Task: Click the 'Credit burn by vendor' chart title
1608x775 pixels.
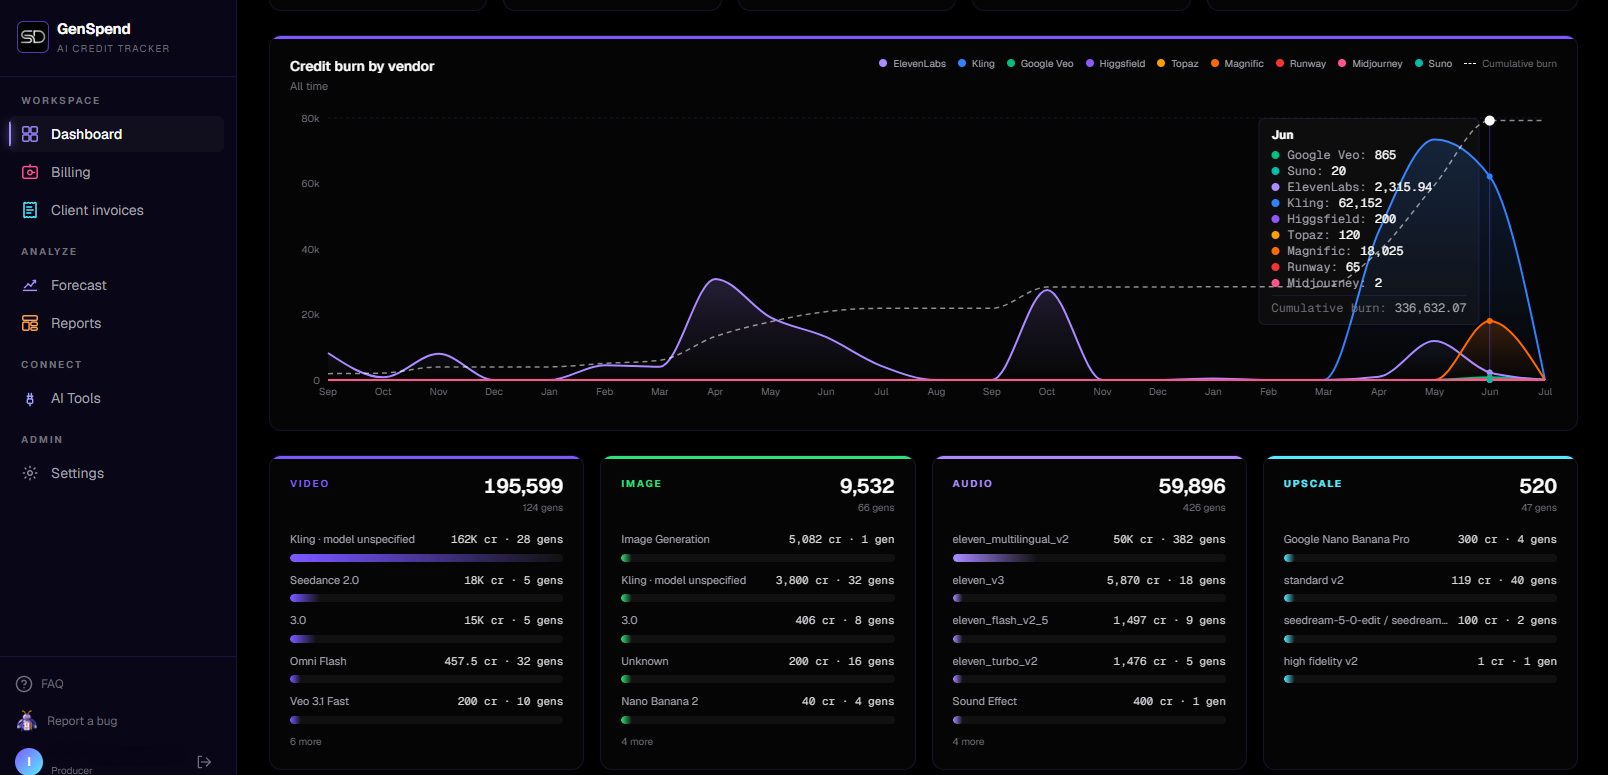Action: pos(362,66)
